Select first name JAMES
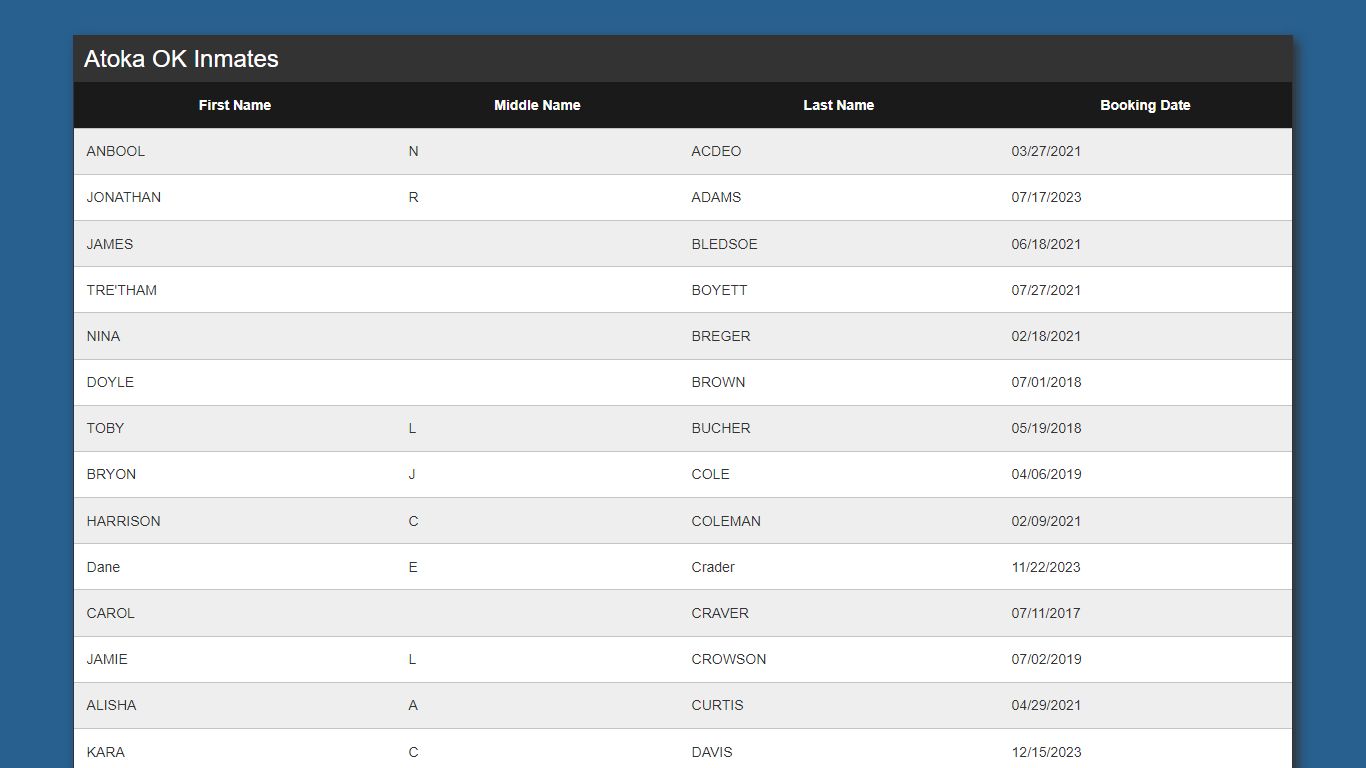1366x768 pixels. click(x=110, y=244)
